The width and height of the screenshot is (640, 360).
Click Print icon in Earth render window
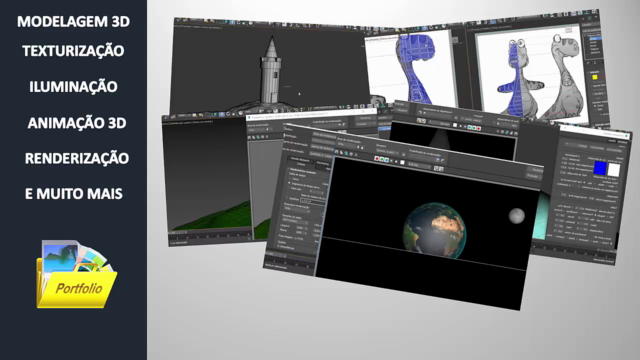(x=351, y=154)
